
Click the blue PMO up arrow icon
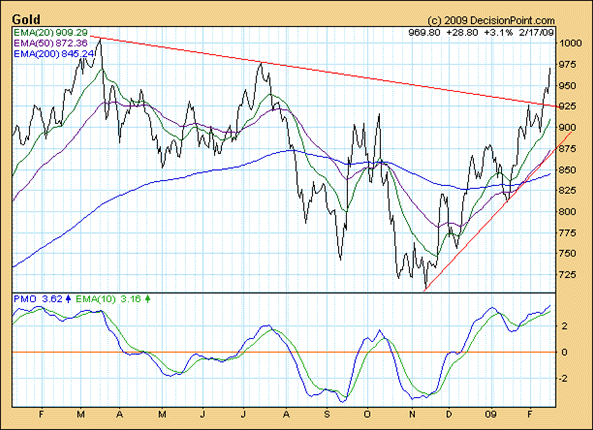coord(68,299)
